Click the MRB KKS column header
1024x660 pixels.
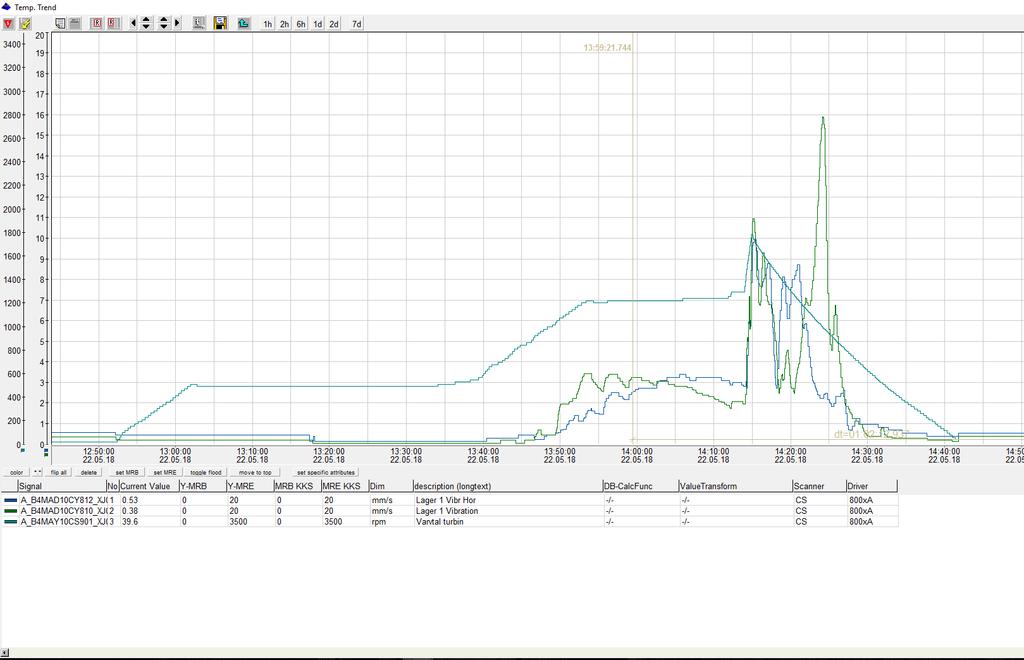(297, 486)
